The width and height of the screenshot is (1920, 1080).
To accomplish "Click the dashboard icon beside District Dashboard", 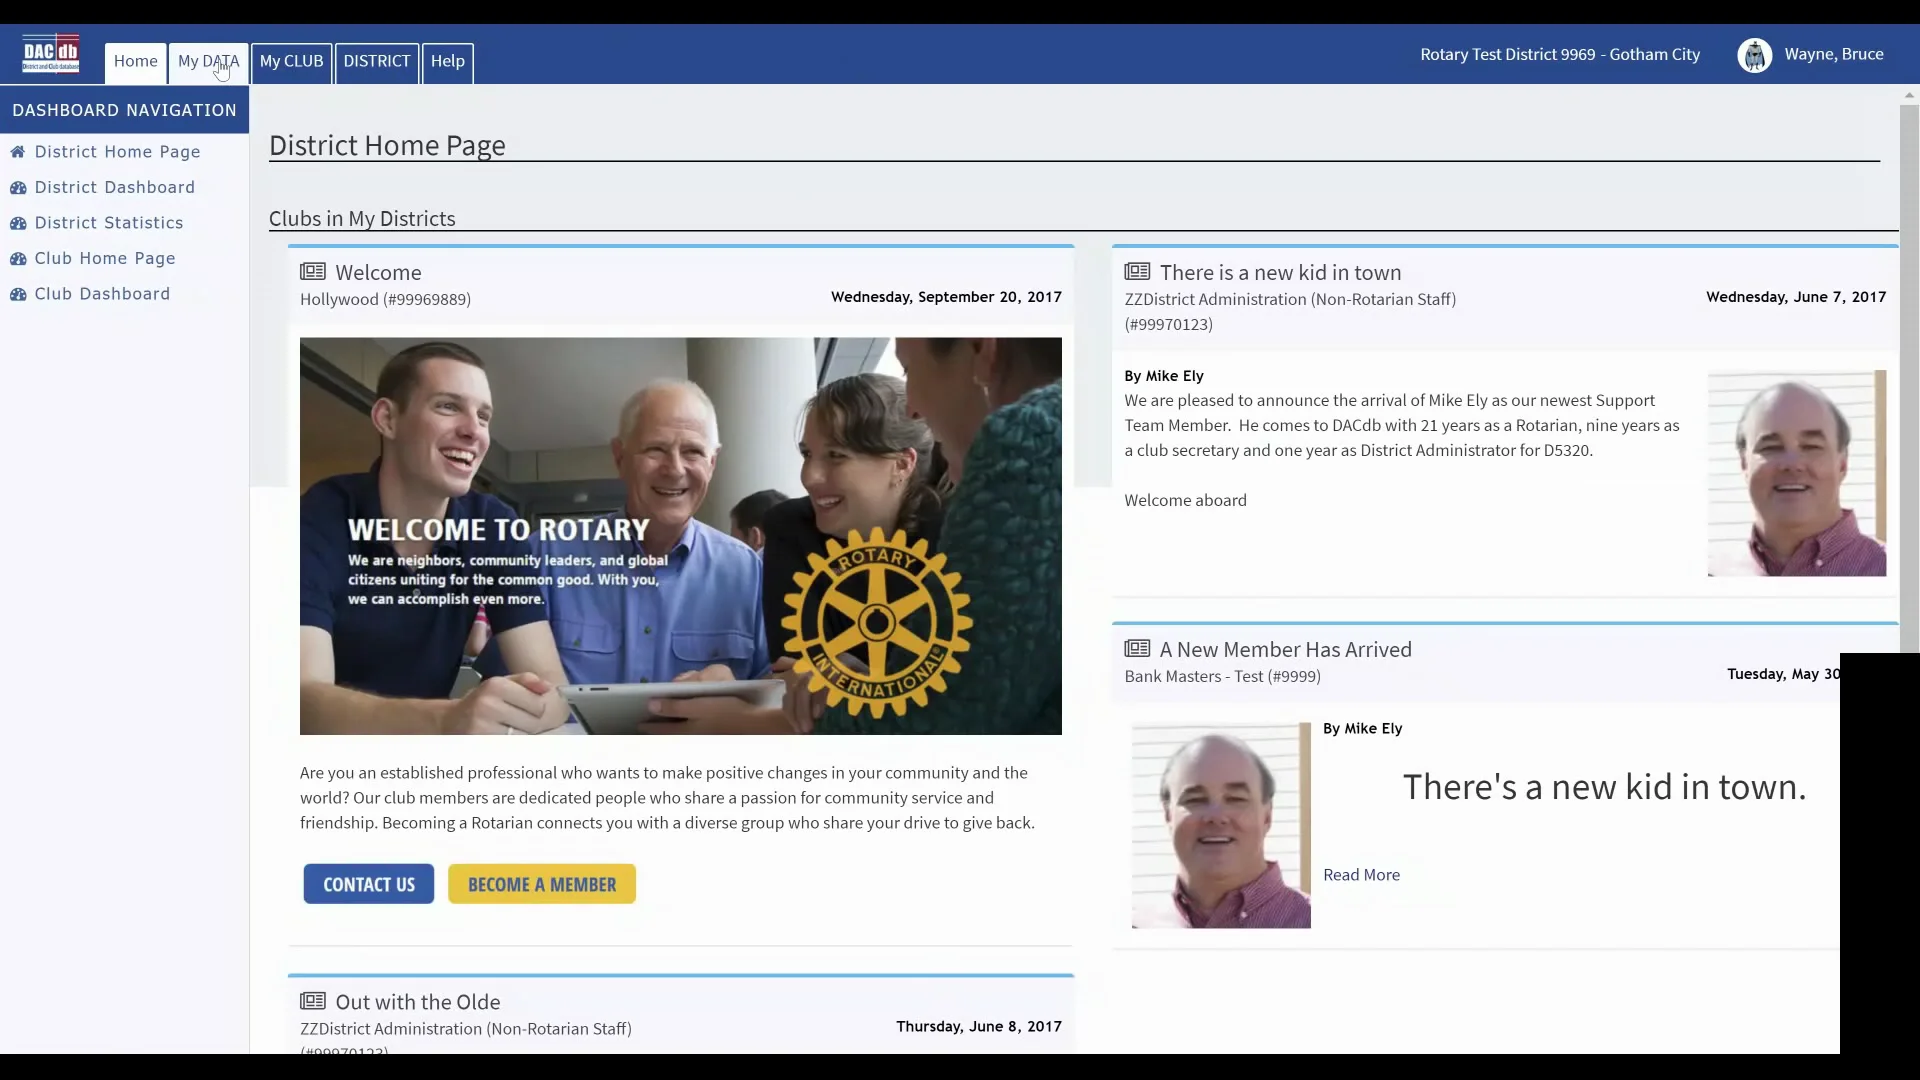I will [18, 188].
